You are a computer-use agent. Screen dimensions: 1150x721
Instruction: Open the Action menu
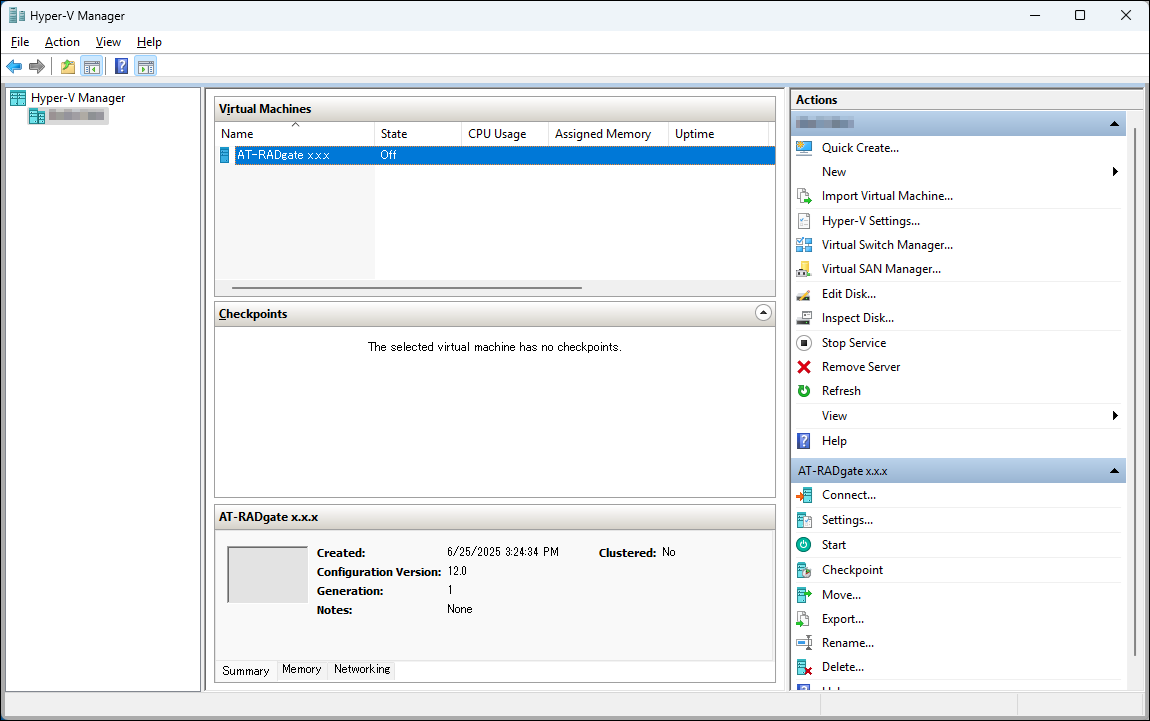62,42
